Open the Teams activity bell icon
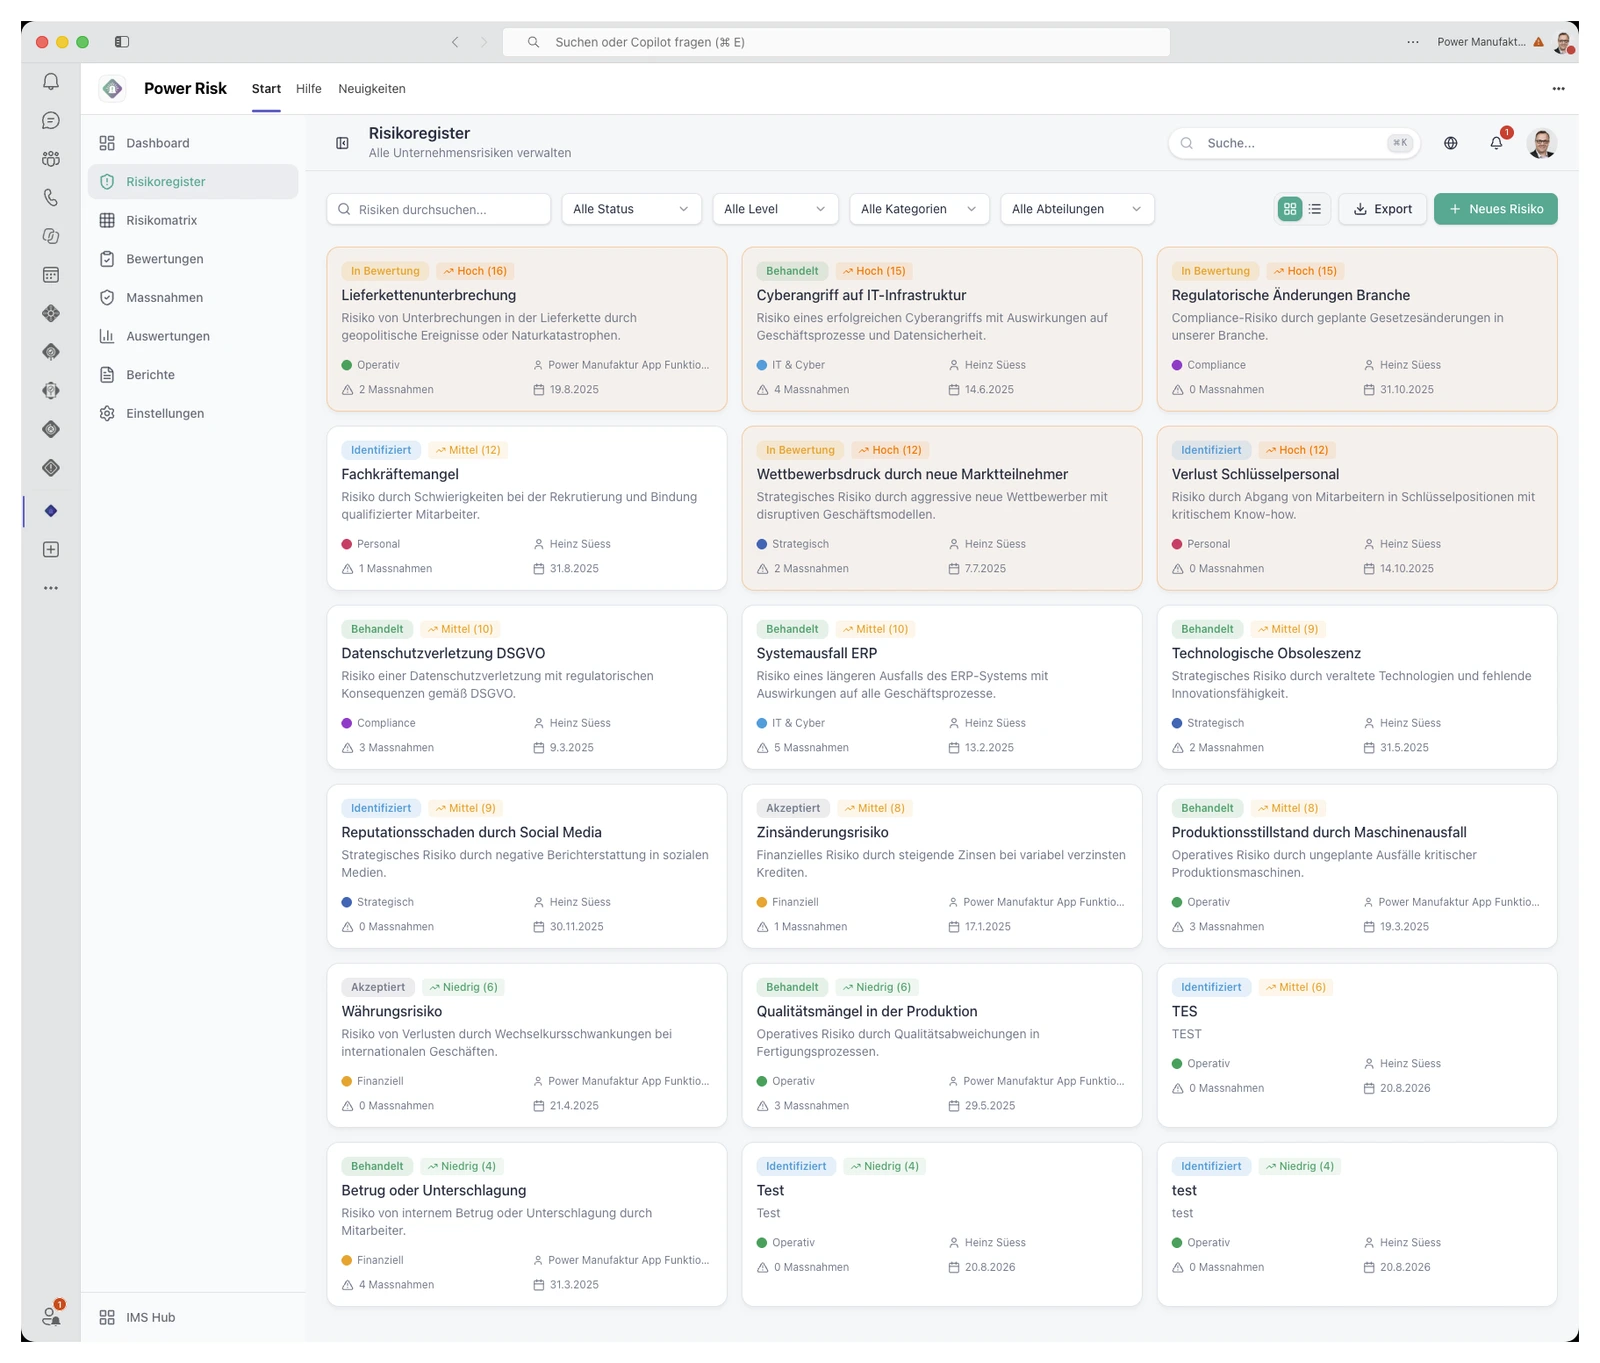This screenshot has width=1600, height=1363. pyautogui.click(x=51, y=82)
